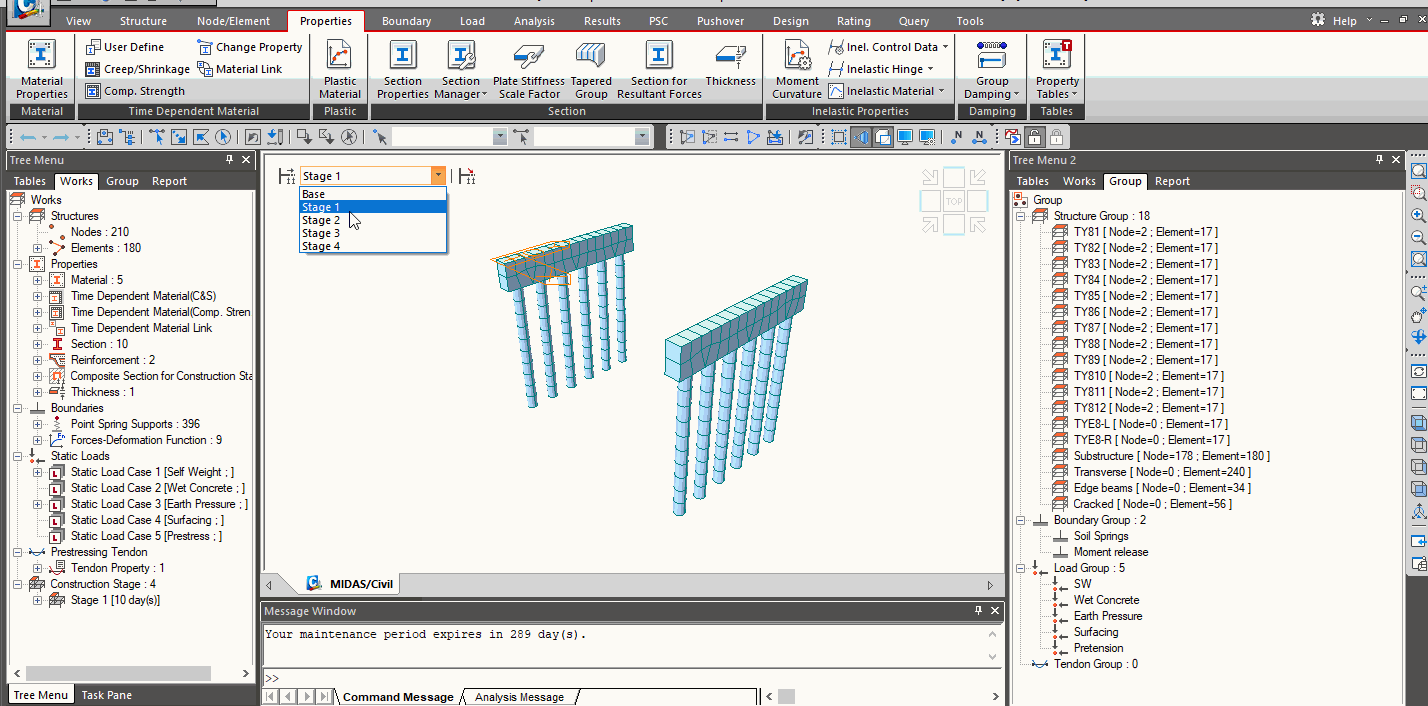
Task: Switch to the Analysis Message tab
Action: pyautogui.click(x=519, y=698)
